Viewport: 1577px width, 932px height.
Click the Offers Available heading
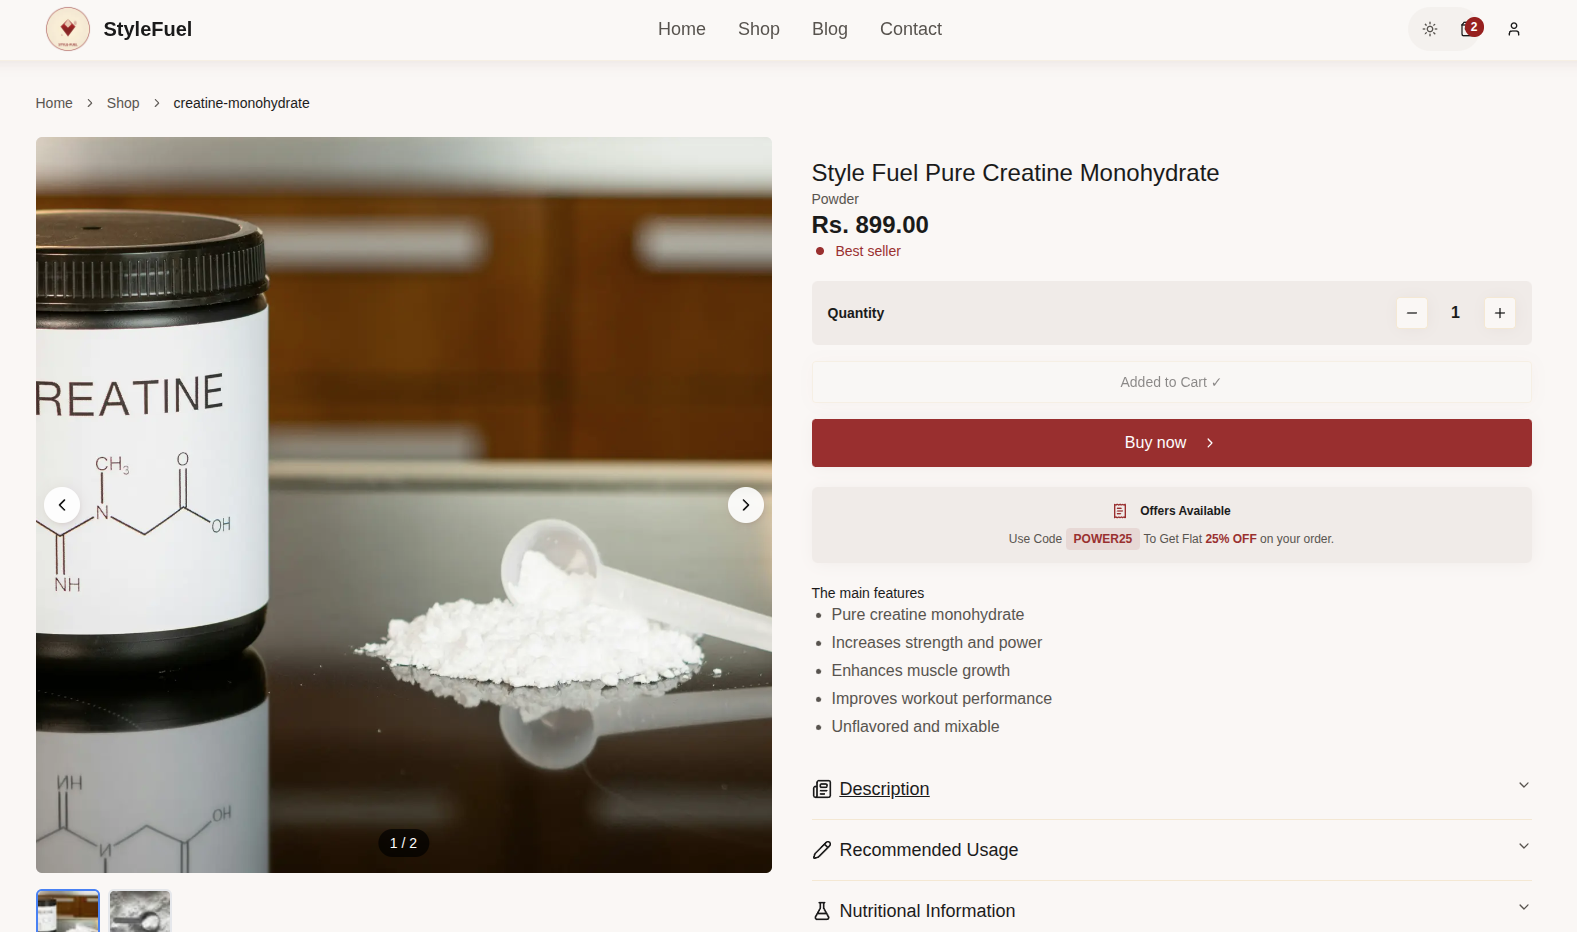(1185, 511)
